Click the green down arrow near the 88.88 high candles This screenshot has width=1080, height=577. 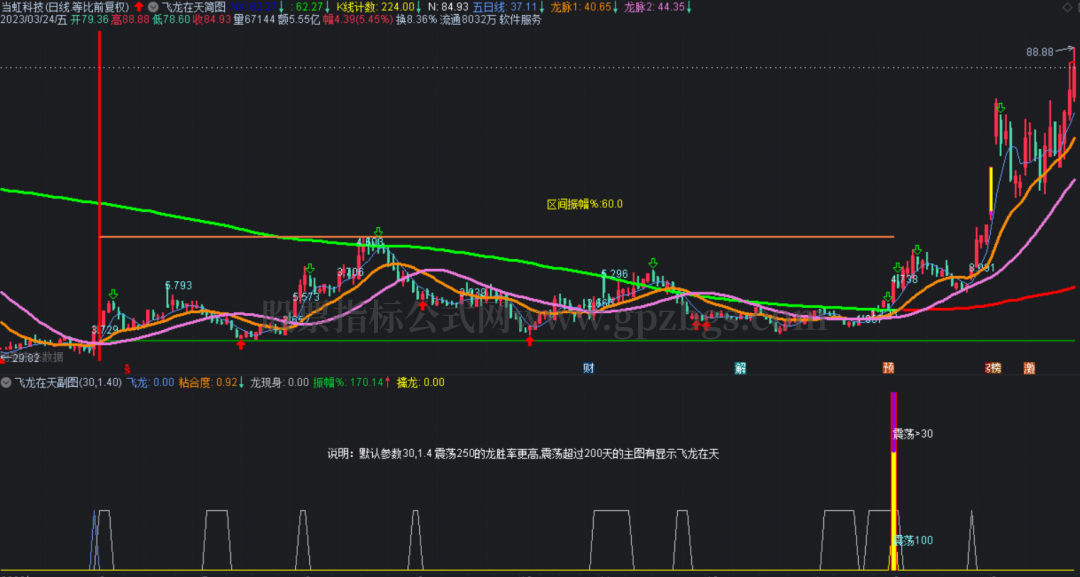(1001, 107)
